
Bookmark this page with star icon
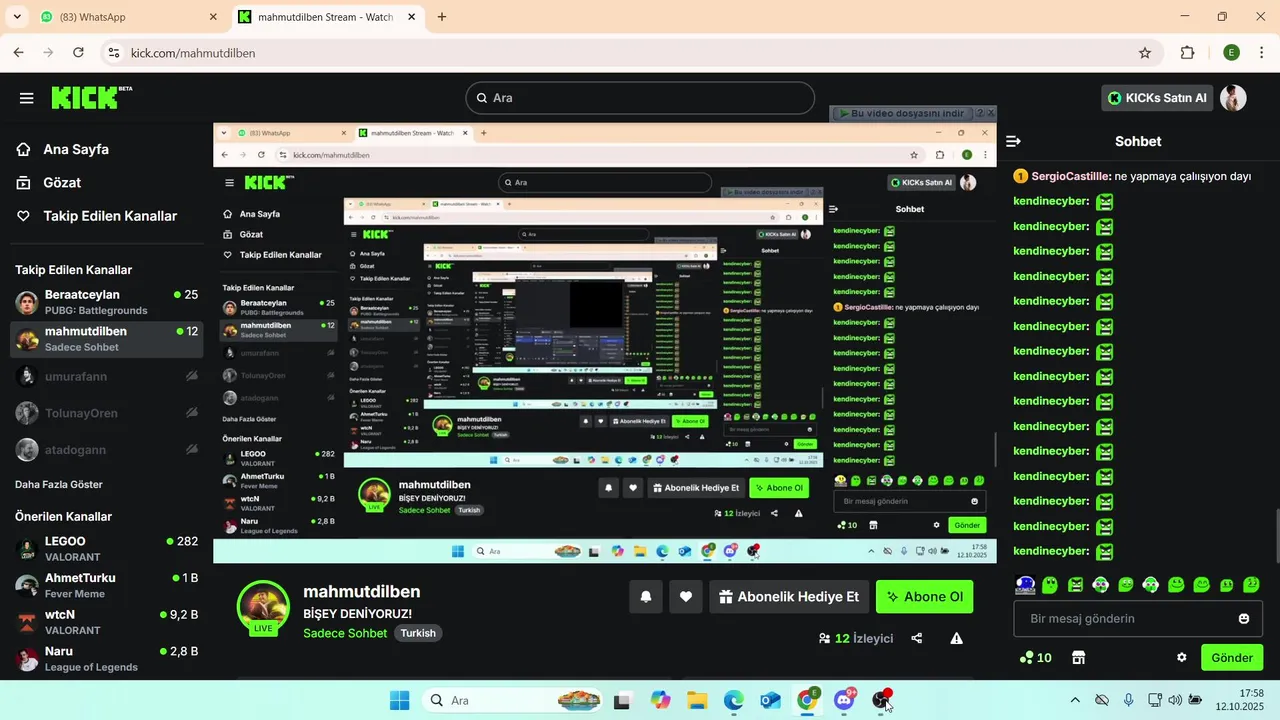pyautogui.click(x=1145, y=53)
